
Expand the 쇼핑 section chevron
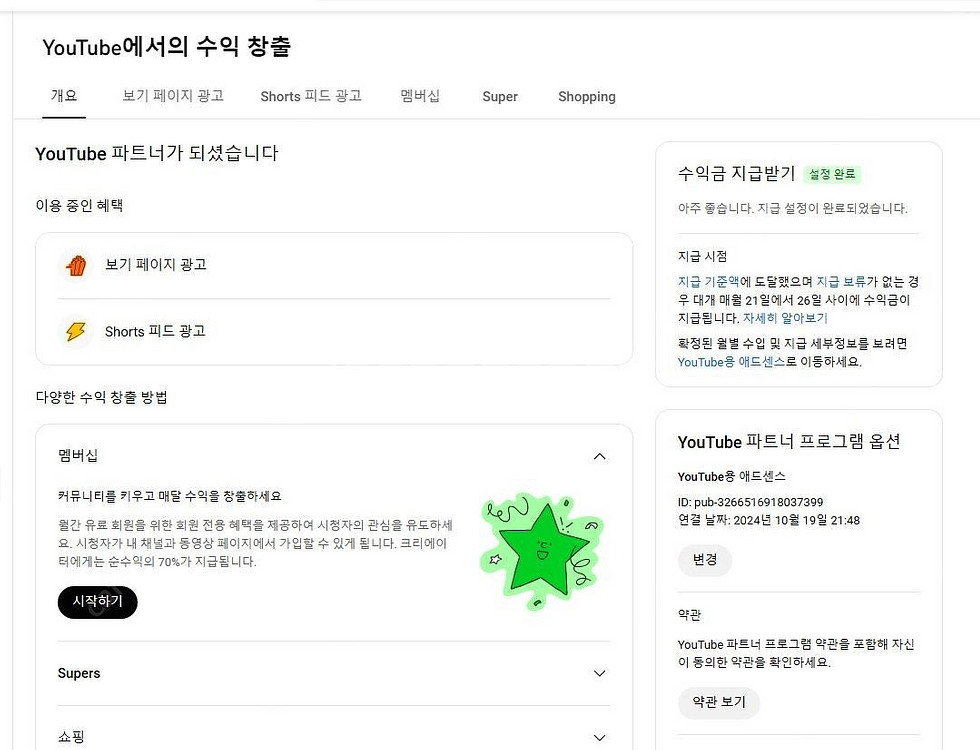[x=599, y=737]
